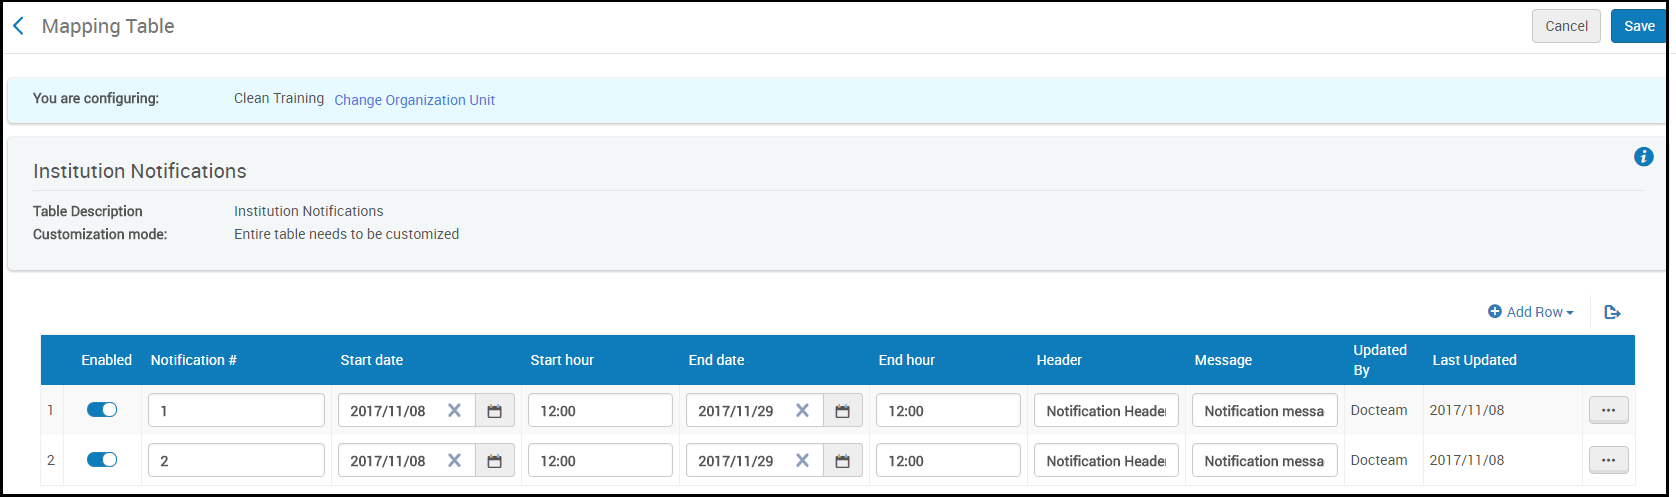This screenshot has height=497, width=1676.
Task: Click the row 2 Message text field
Action: pos(1264,461)
